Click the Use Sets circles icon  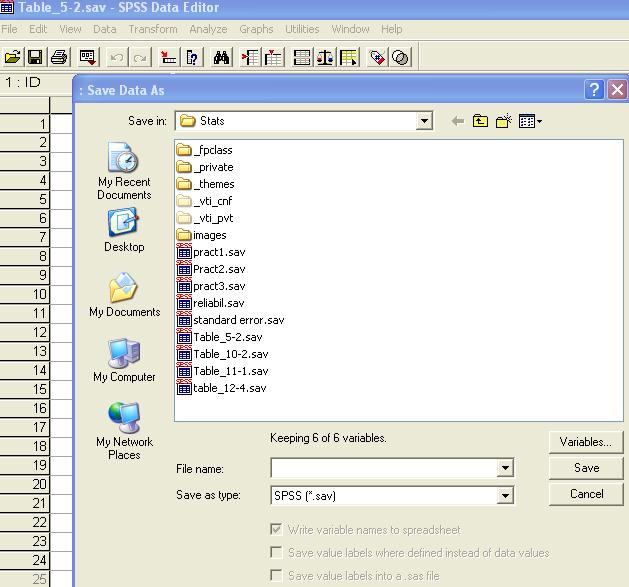[x=400, y=58]
